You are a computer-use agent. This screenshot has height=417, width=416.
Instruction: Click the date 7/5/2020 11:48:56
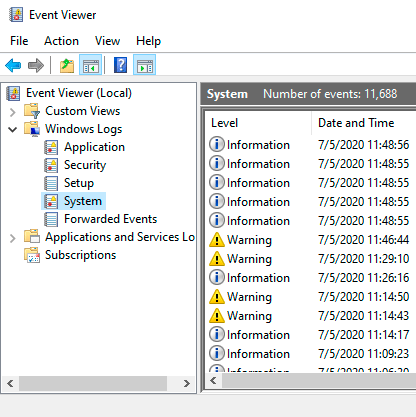tap(363, 145)
